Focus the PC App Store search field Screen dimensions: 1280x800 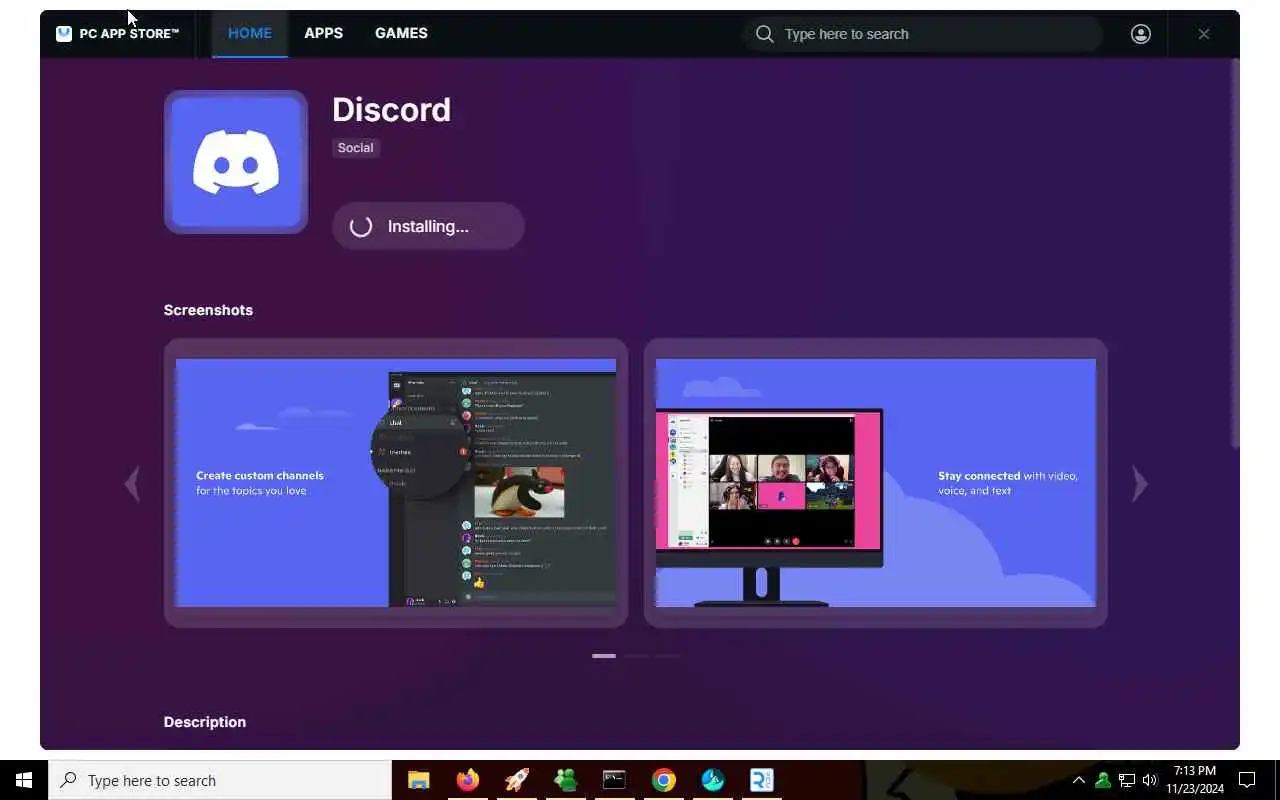(x=922, y=34)
